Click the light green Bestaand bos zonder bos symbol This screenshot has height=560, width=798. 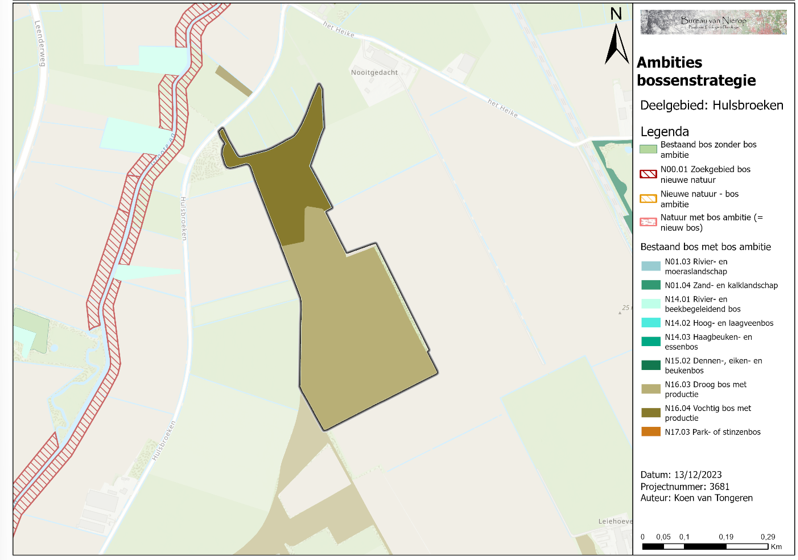tap(648, 148)
